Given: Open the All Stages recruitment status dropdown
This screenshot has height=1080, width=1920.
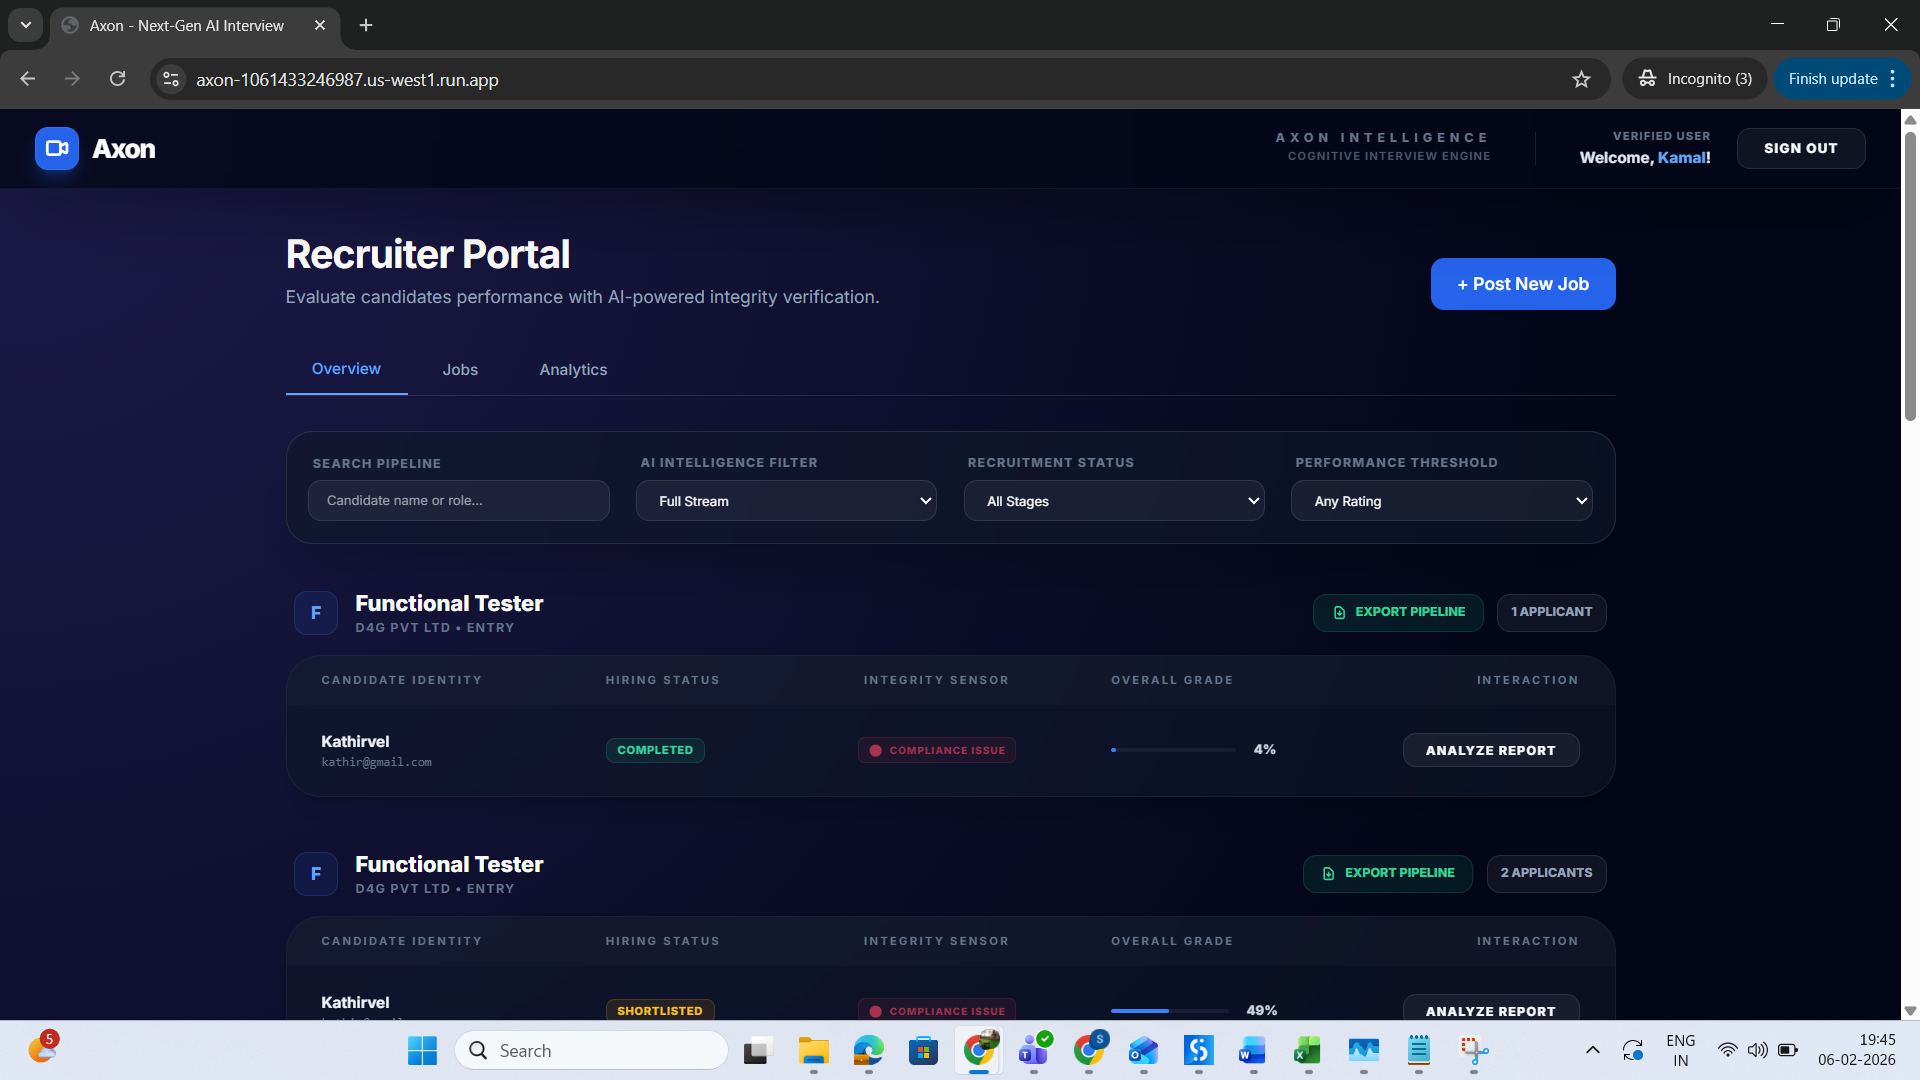Looking at the screenshot, I should (1114, 501).
